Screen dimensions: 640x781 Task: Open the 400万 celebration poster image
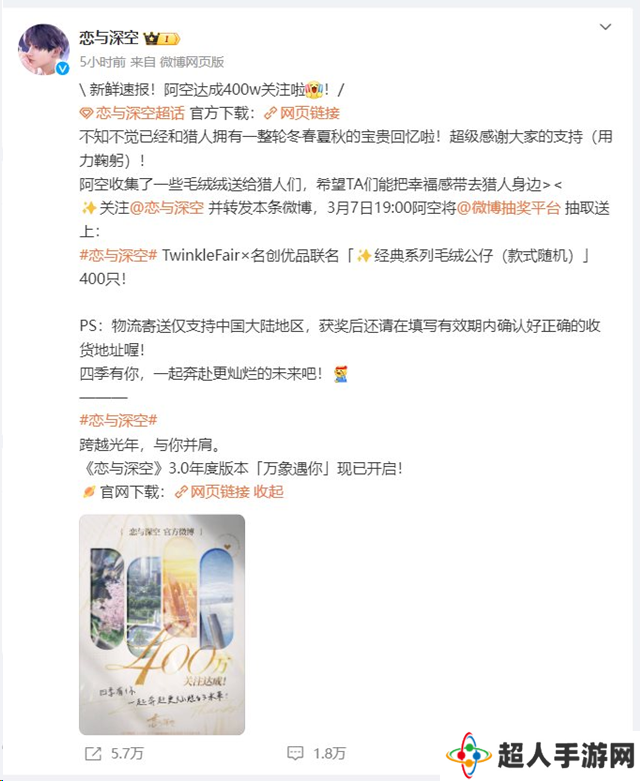[162, 625]
